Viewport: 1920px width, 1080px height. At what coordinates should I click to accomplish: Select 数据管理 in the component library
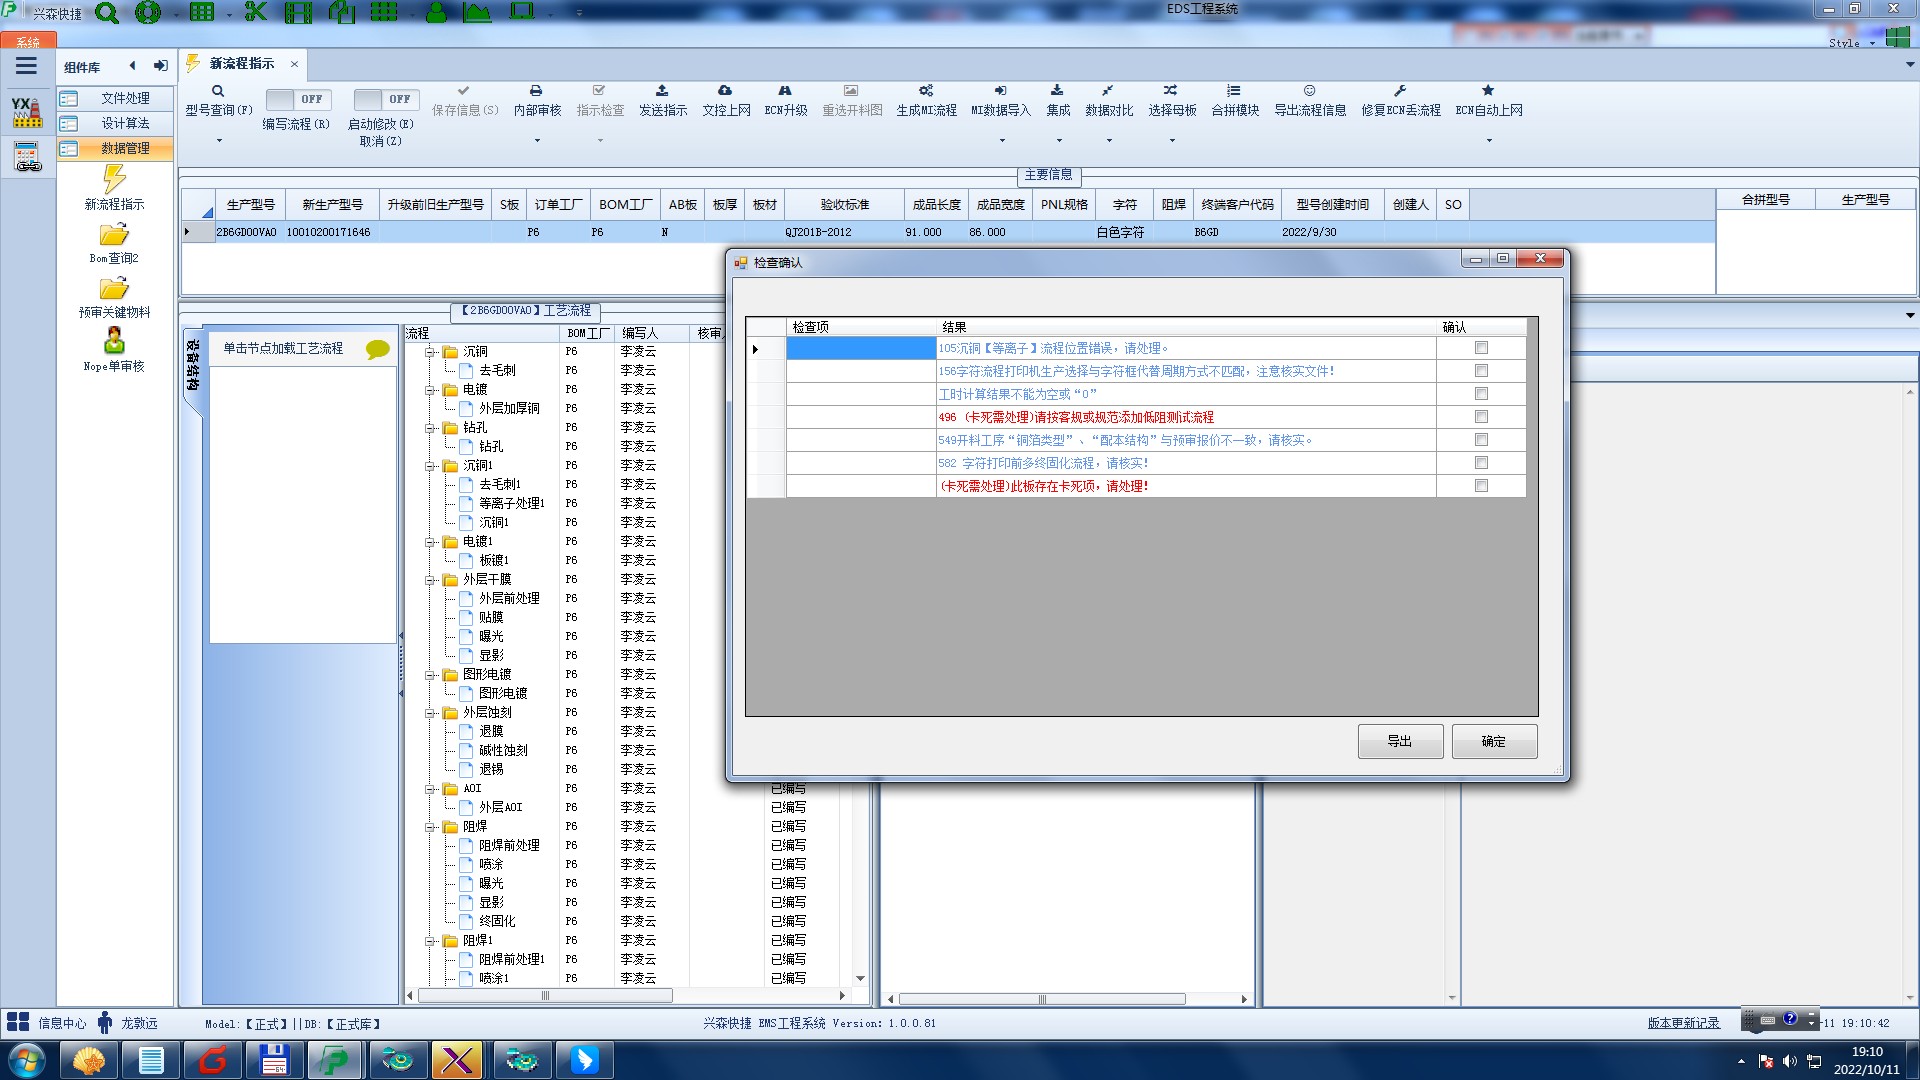click(x=125, y=148)
